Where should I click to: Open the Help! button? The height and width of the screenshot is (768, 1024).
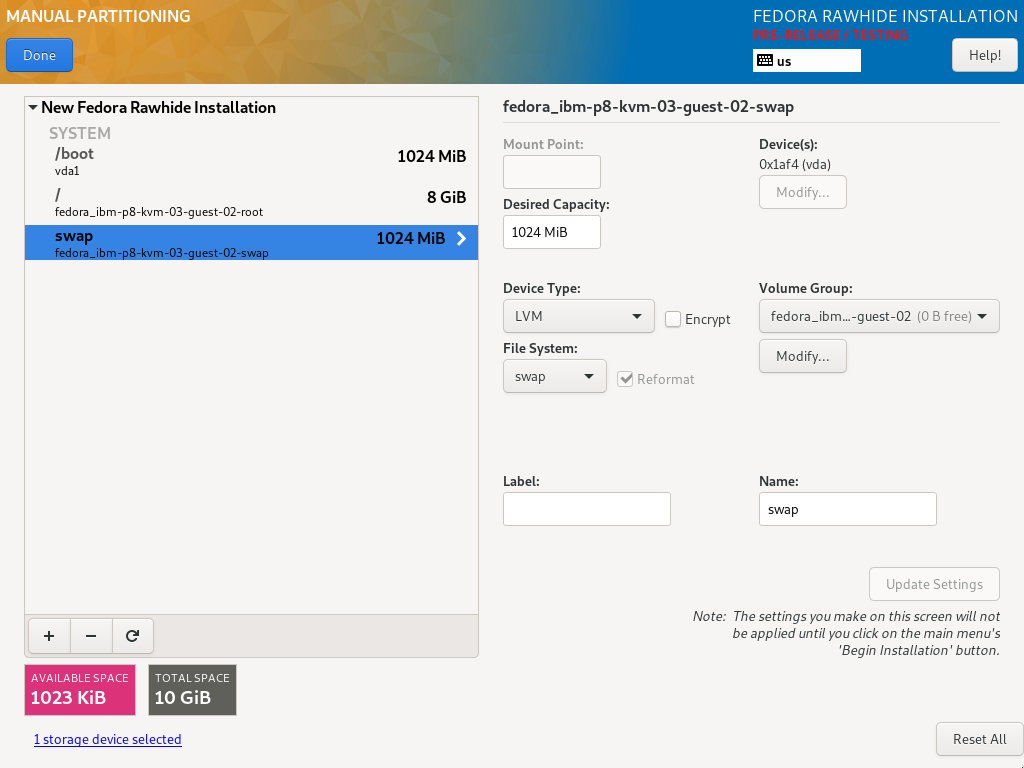pyautogui.click(x=985, y=55)
